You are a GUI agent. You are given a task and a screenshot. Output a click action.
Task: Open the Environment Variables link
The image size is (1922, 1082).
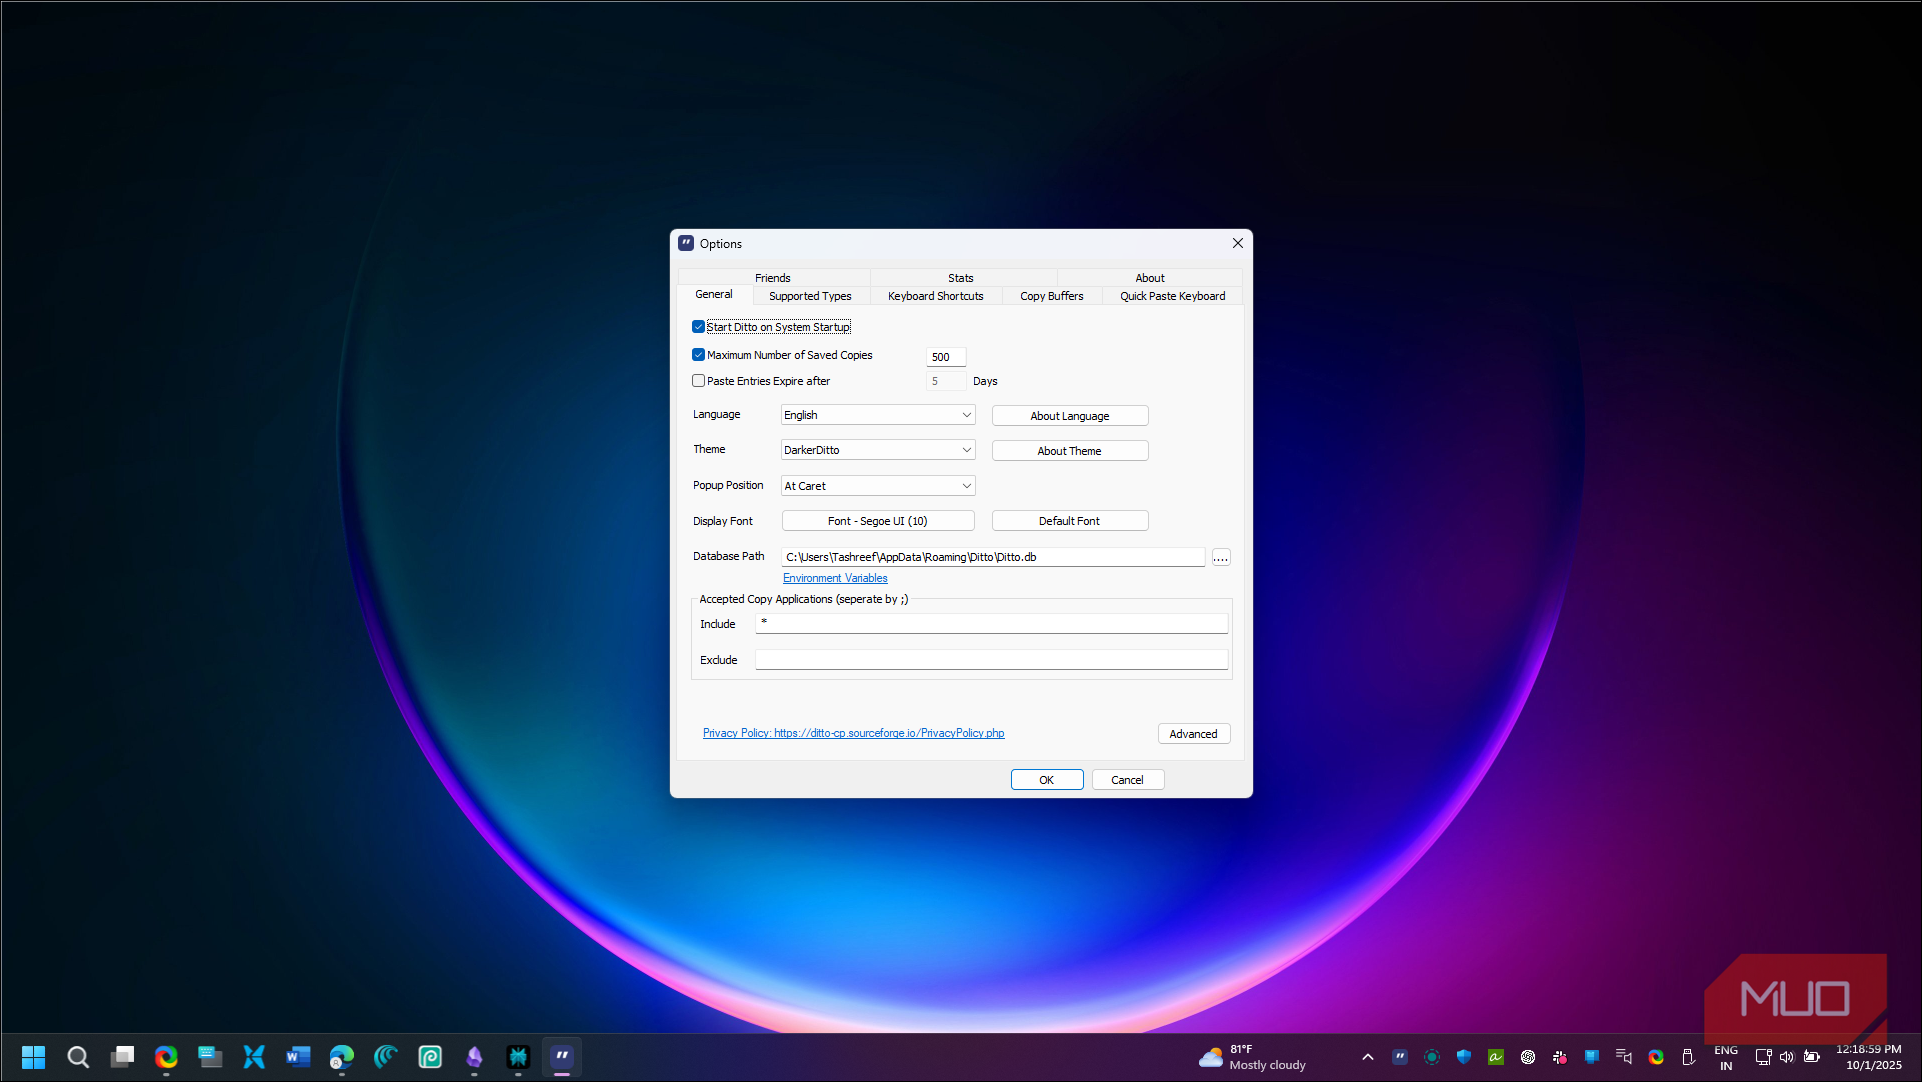(x=835, y=578)
